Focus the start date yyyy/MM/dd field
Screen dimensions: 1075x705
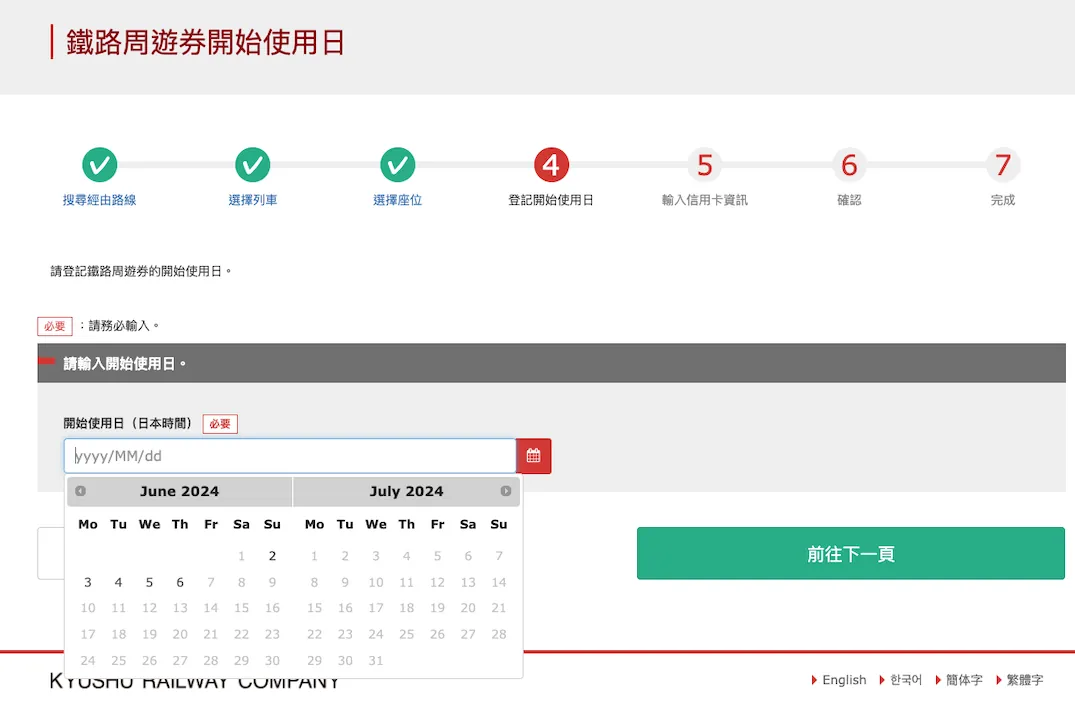pos(290,456)
